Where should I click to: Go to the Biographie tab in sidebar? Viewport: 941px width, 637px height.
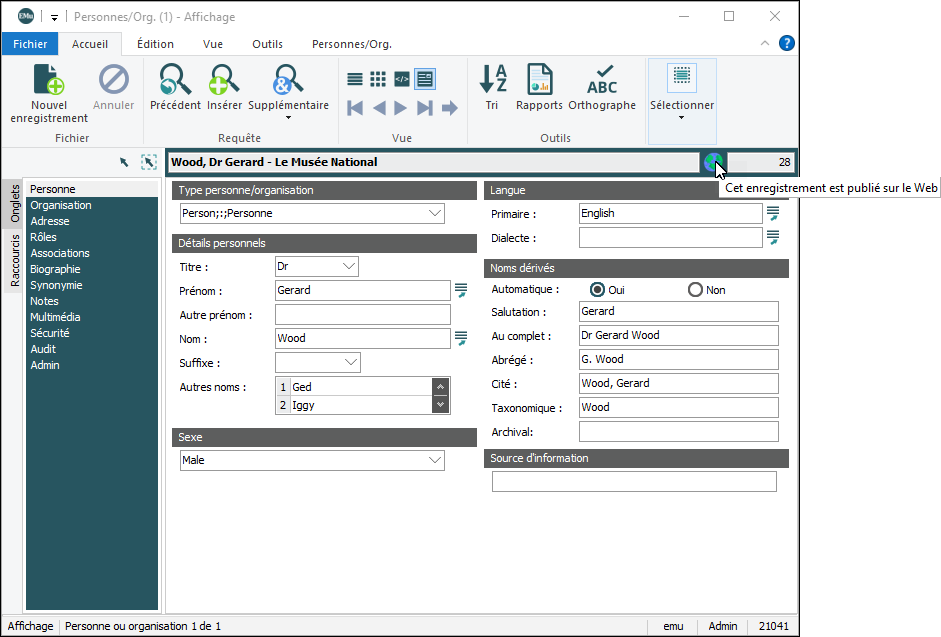pos(55,269)
